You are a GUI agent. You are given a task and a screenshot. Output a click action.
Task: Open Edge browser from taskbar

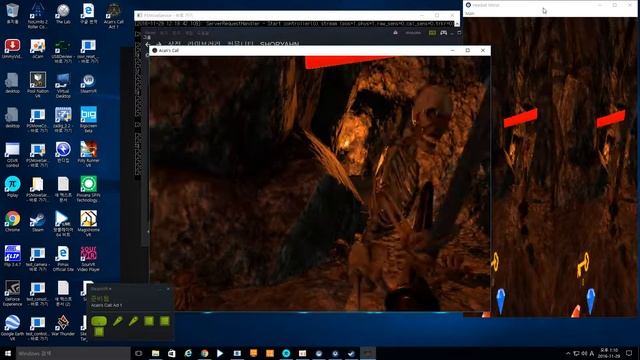pyautogui.click(x=188, y=353)
